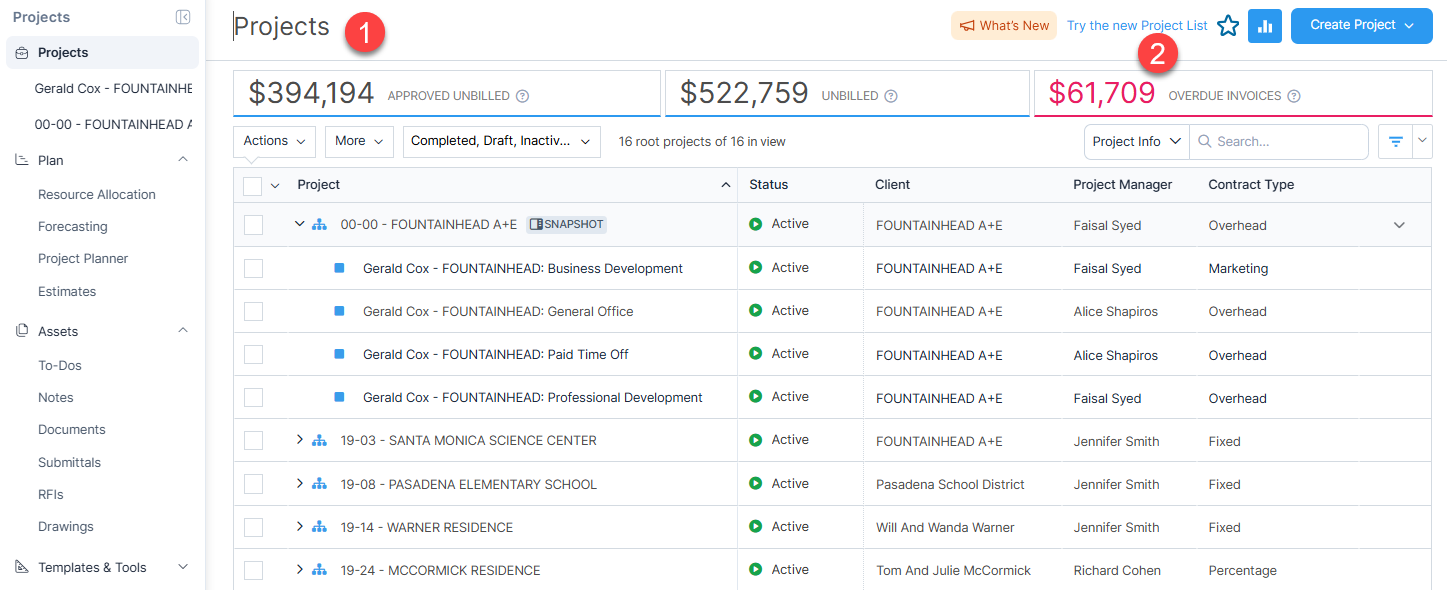
Task: Open the bar chart dashboard icon
Action: pos(1265,26)
